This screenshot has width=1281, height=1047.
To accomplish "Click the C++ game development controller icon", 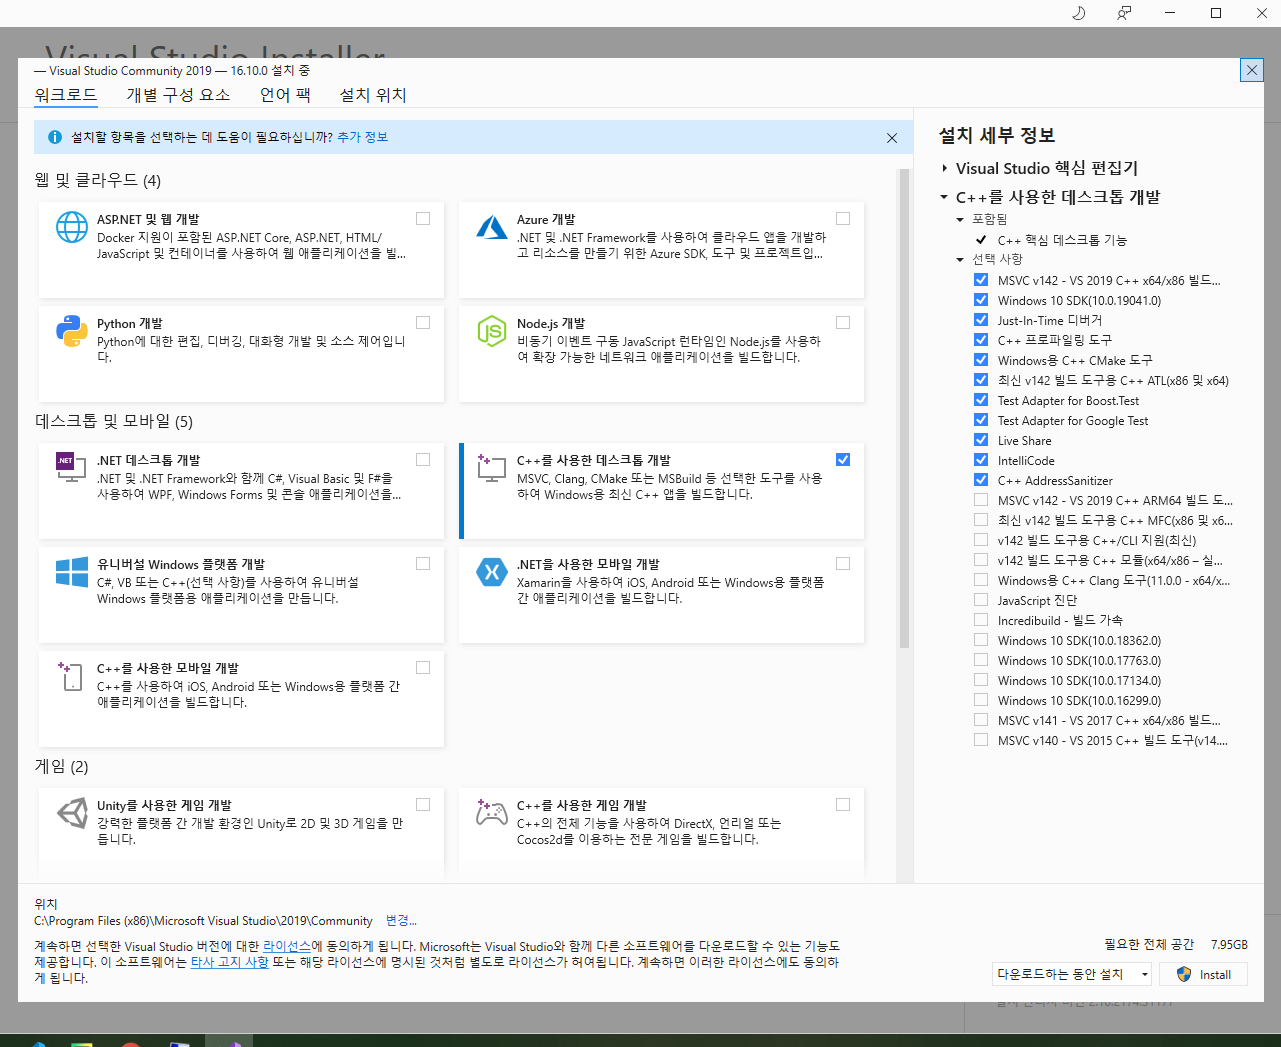I will (x=492, y=813).
